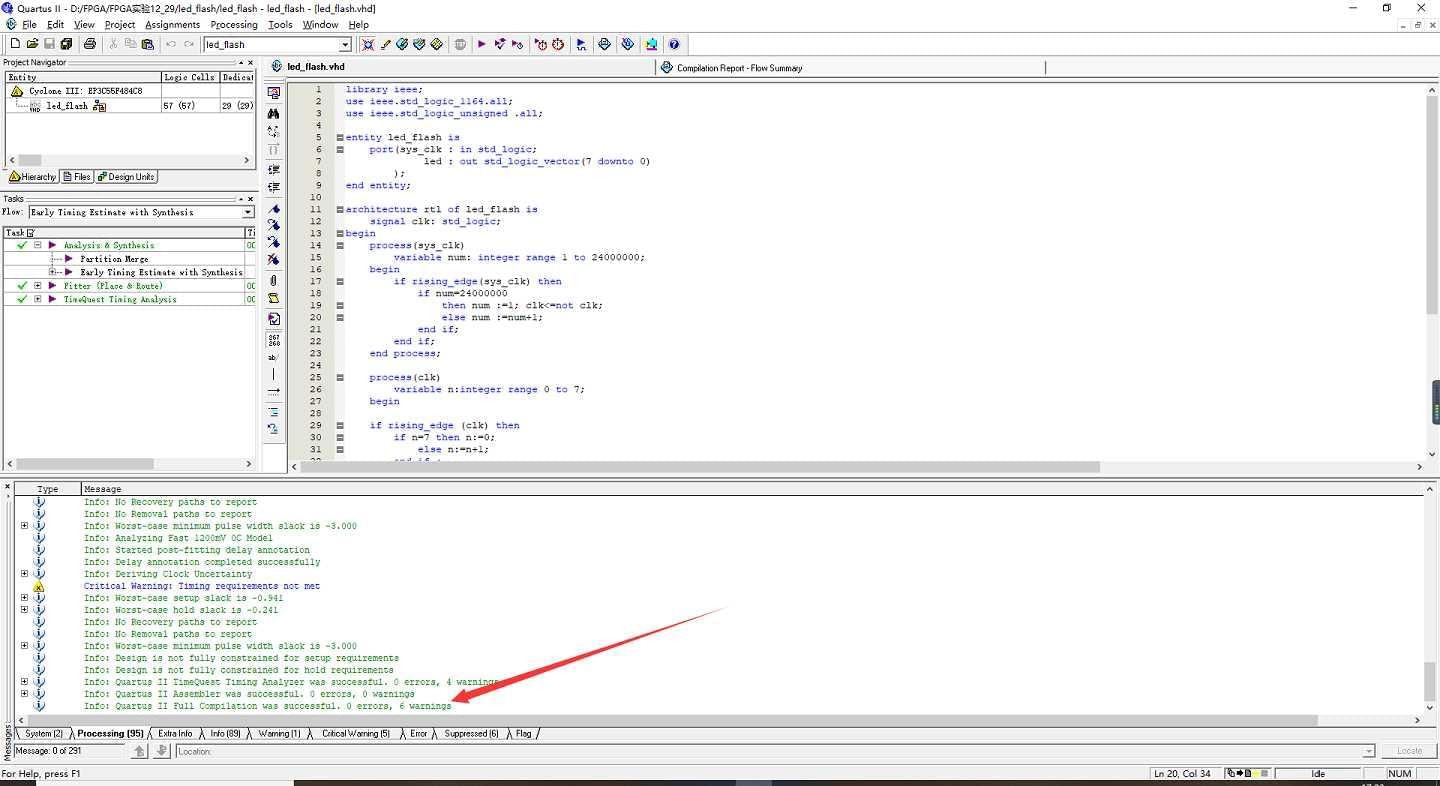Click the previous message up arrow
This screenshot has width=1440, height=786.
pyautogui.click(x=140, y=751)
